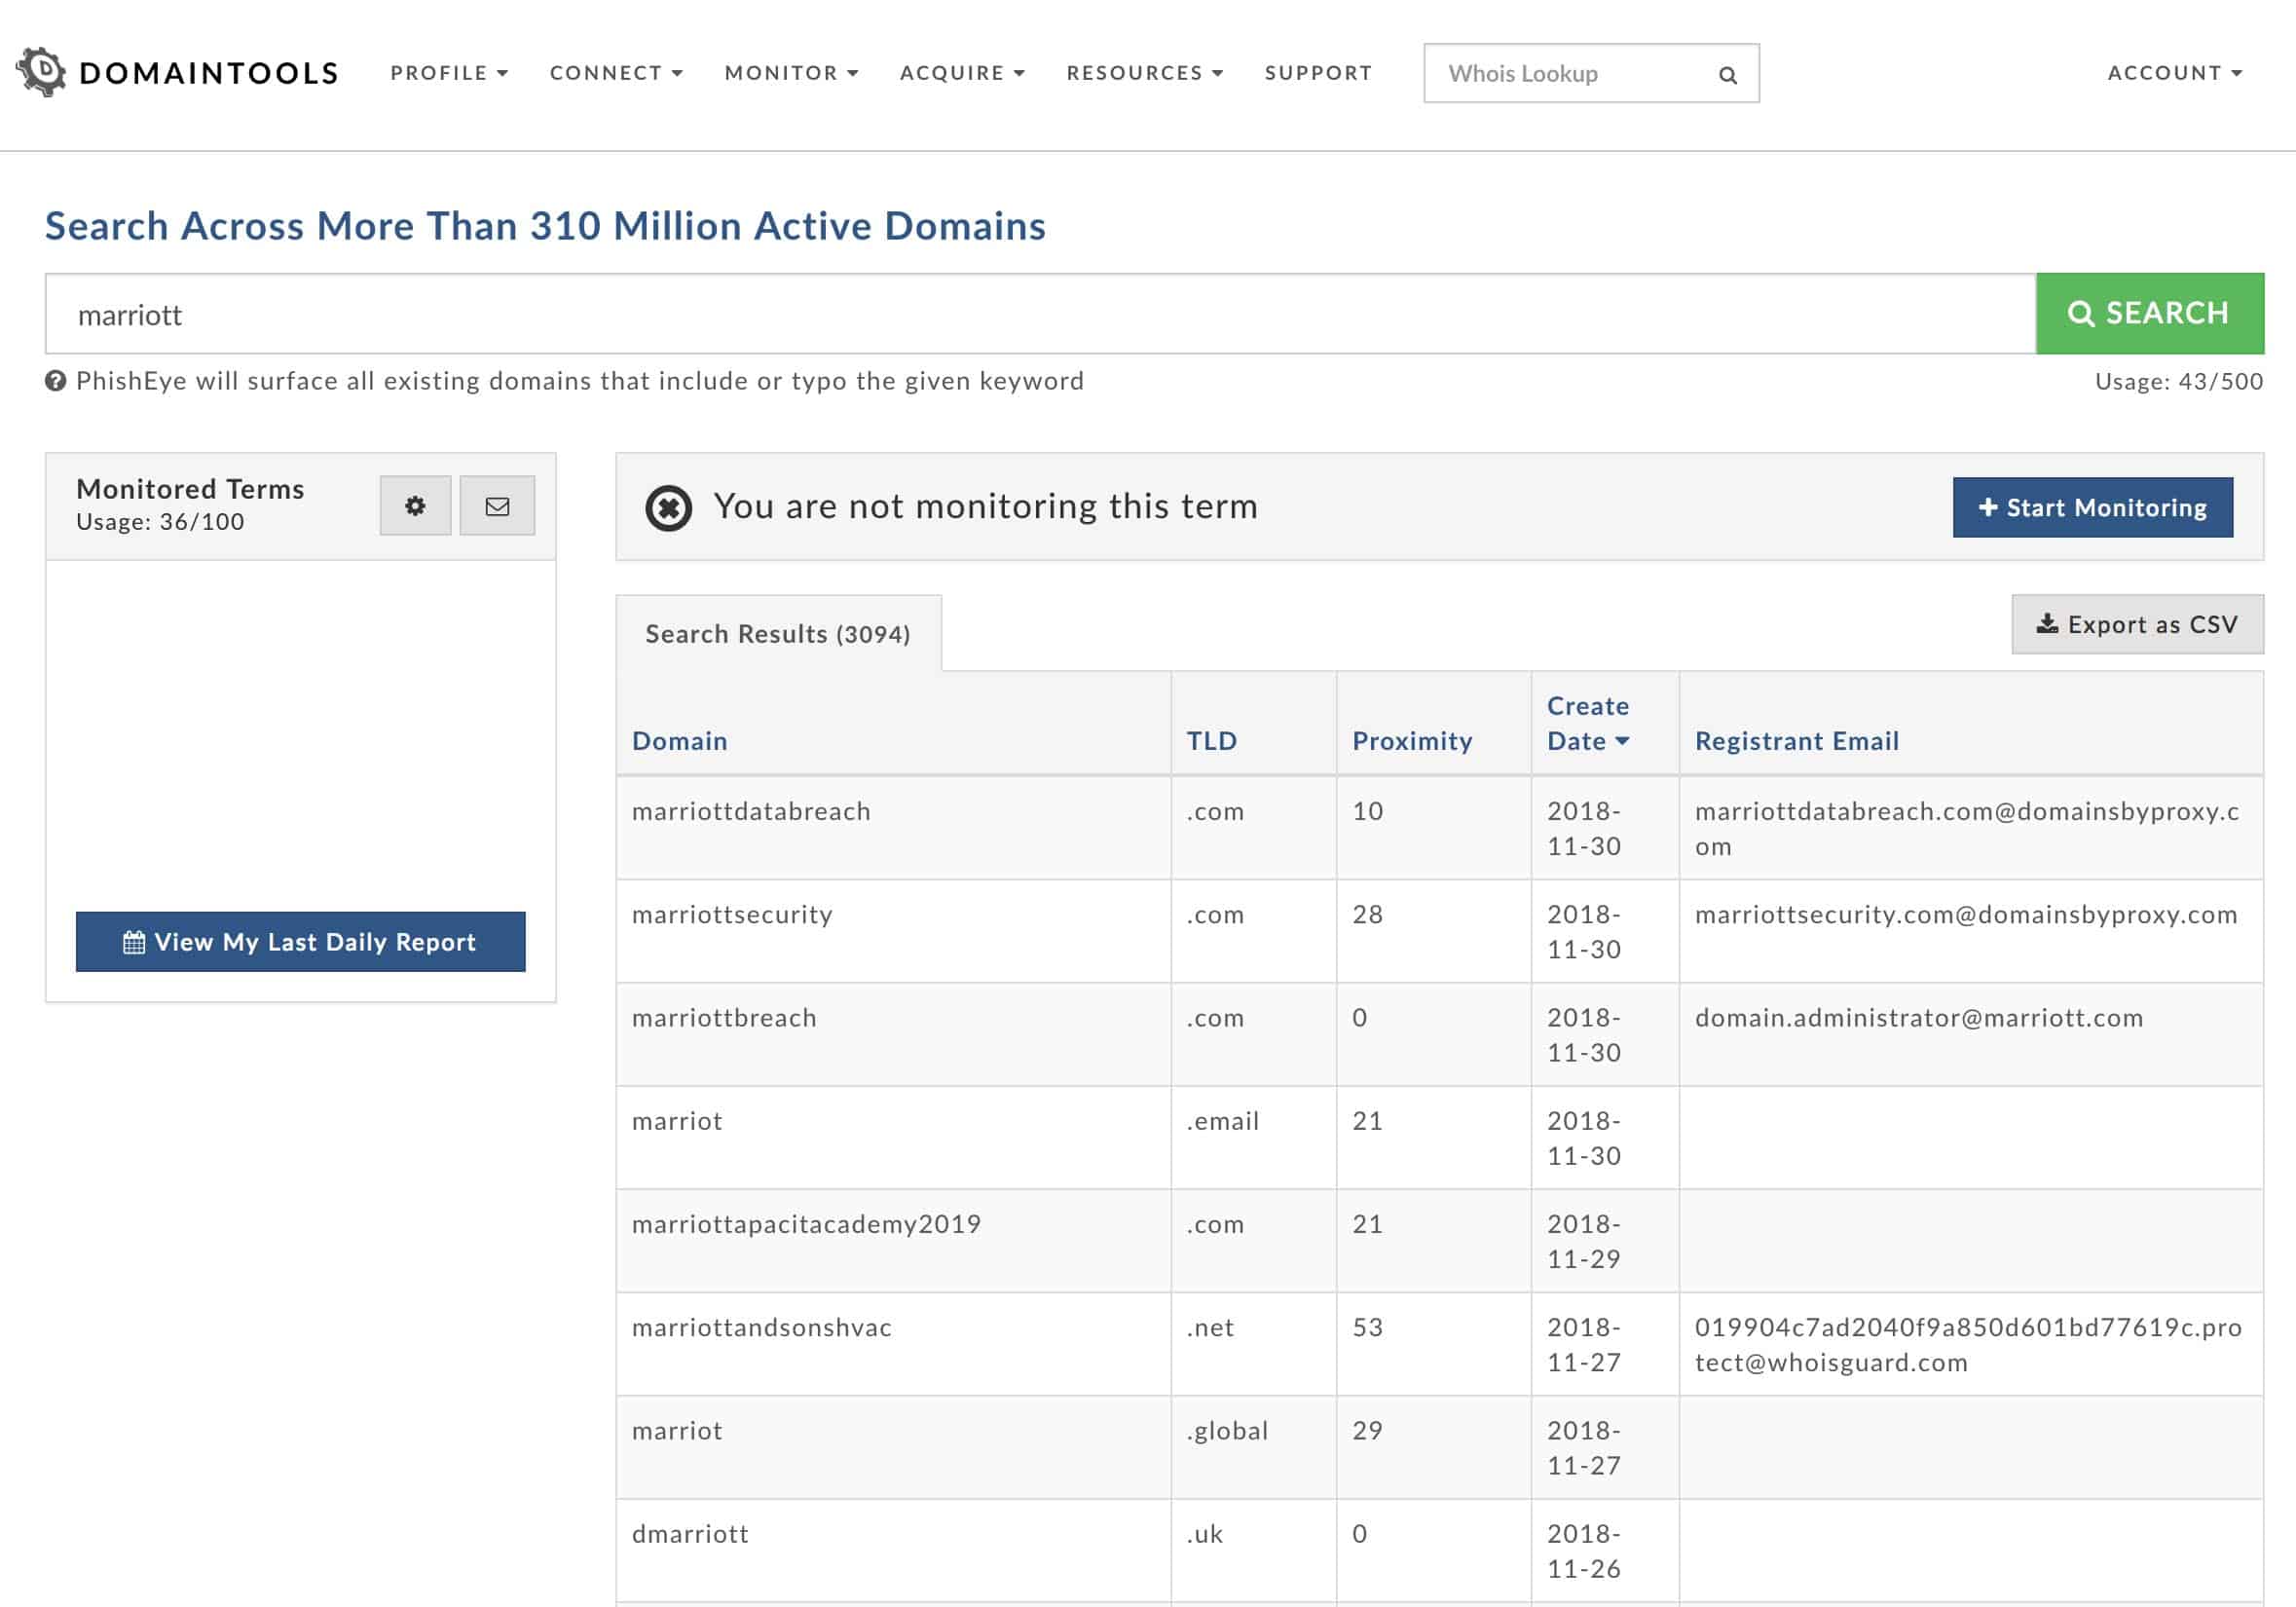Sort by Create Date column
The width and height of the screenshot is (2296, 1607).
pos(1587,723)
